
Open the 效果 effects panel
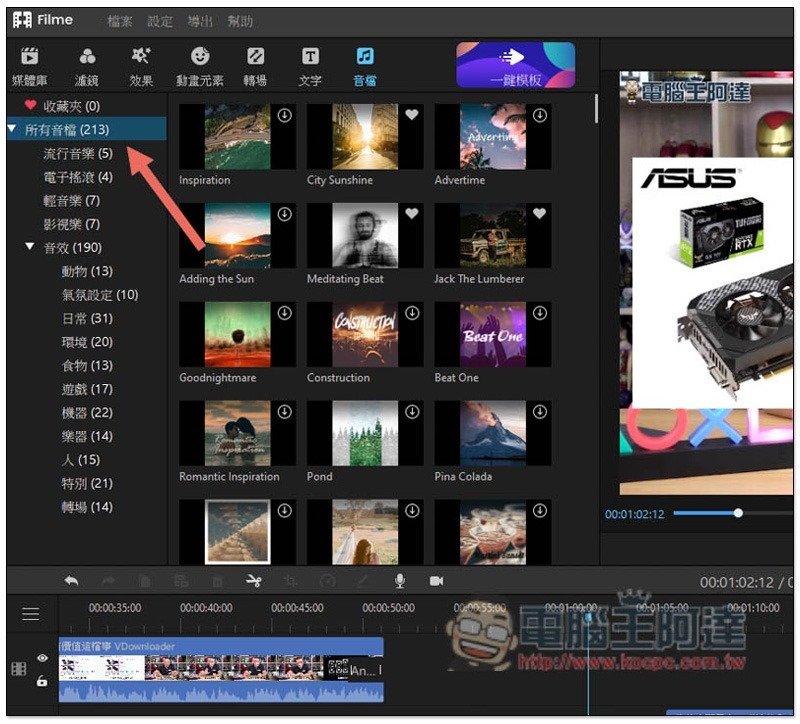(142, 66)
